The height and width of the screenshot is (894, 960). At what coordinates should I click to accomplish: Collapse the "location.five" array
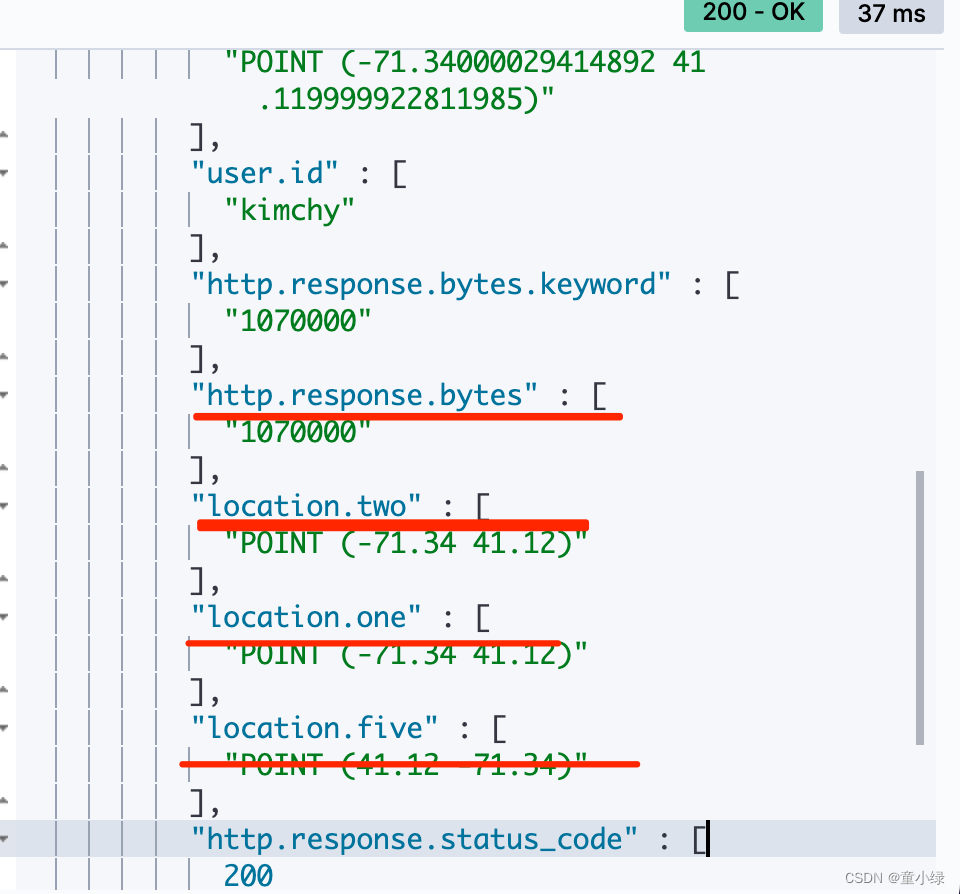(x=6, y=728)
